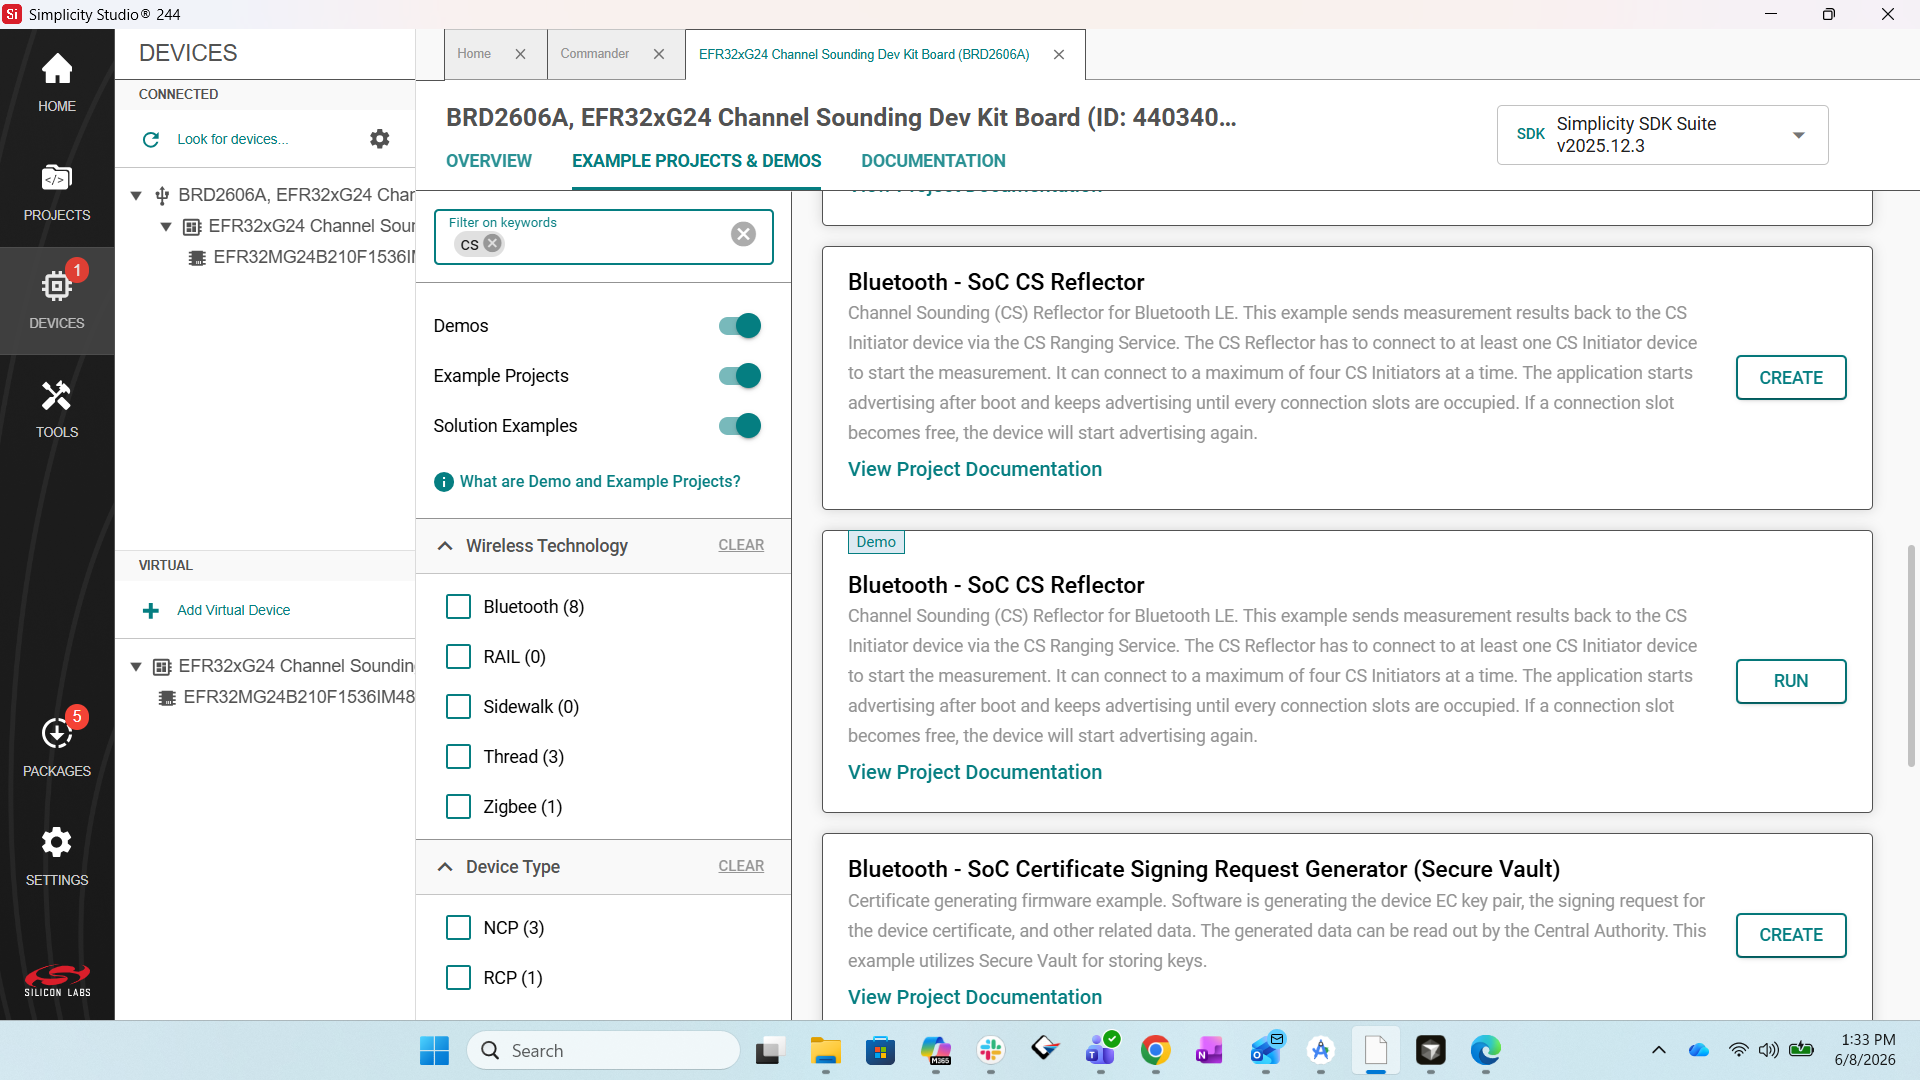Screen dimensions: 1920x1080
Task: Open What are Demo and Example Projects link
Action: [600, 482]
